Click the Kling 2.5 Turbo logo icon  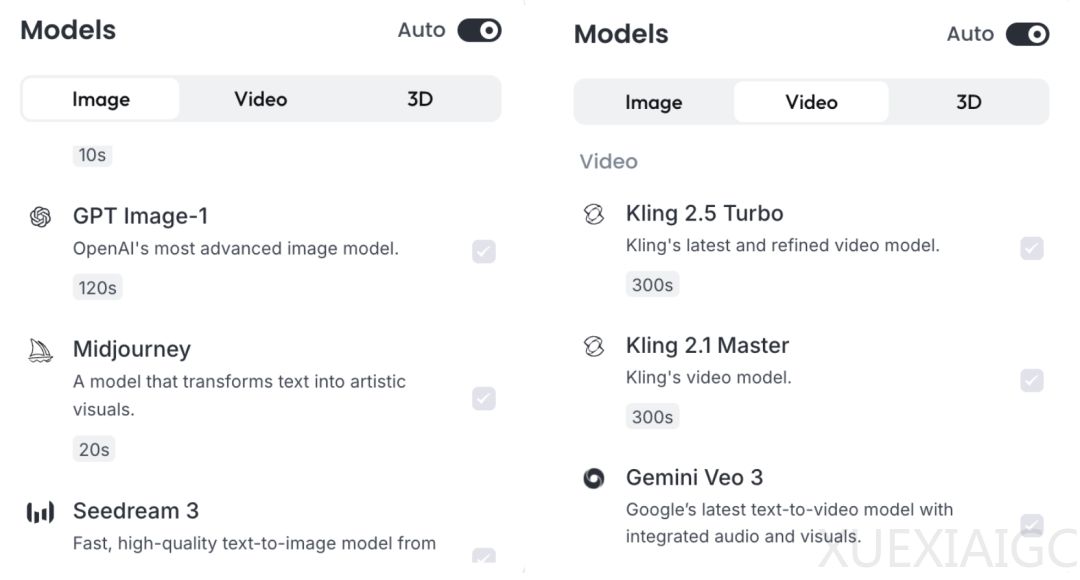coord(594,214)
